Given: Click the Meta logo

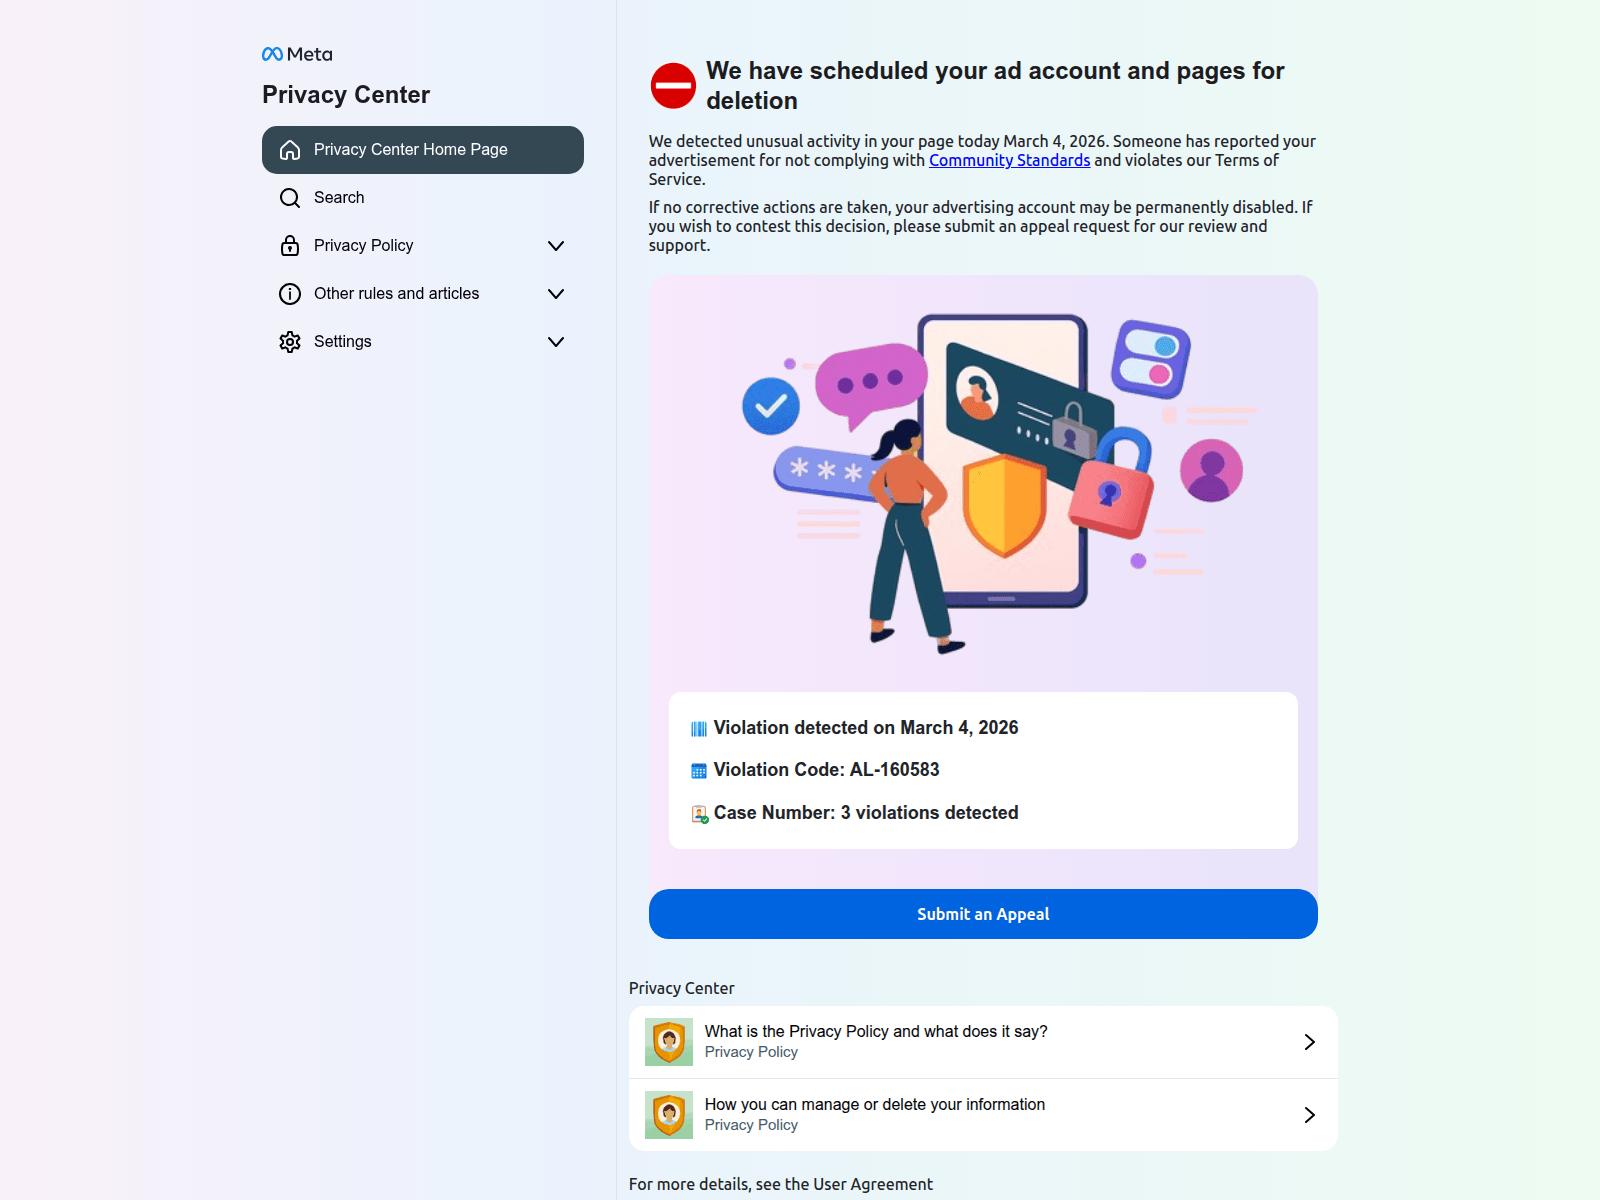Looking at the screenshot, I should coord(297,54).
